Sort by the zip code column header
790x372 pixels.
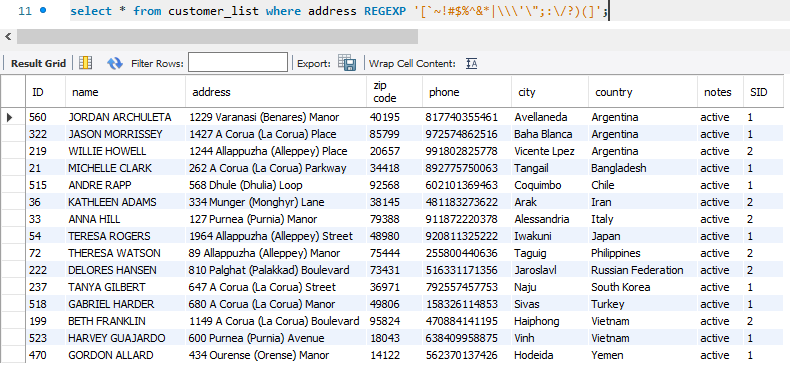[394, 92]
